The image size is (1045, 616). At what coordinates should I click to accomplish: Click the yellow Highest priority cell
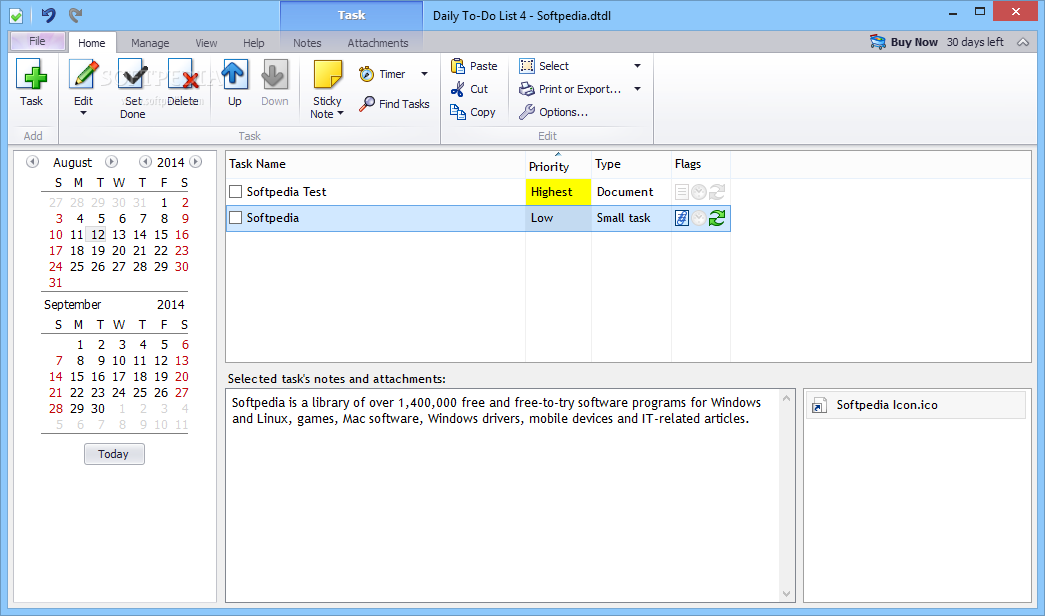tap(558, 192)
